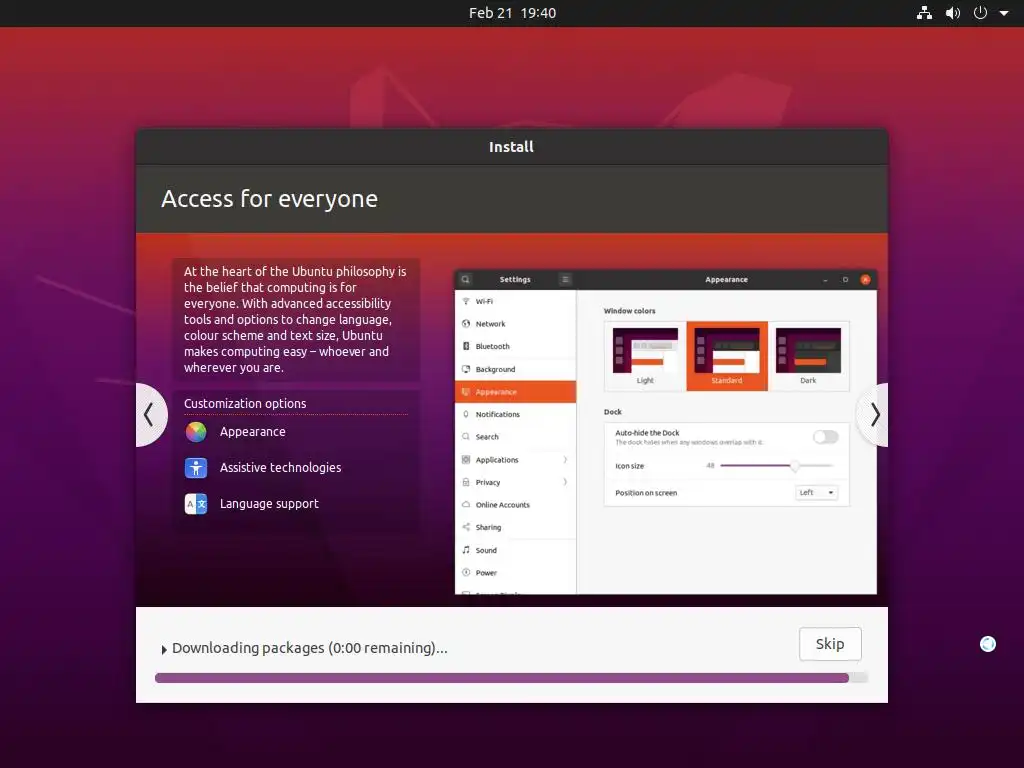This screenshot has height=768, width=1024.
Task: Click the Language support icon
Action: [x=196, y=504]
